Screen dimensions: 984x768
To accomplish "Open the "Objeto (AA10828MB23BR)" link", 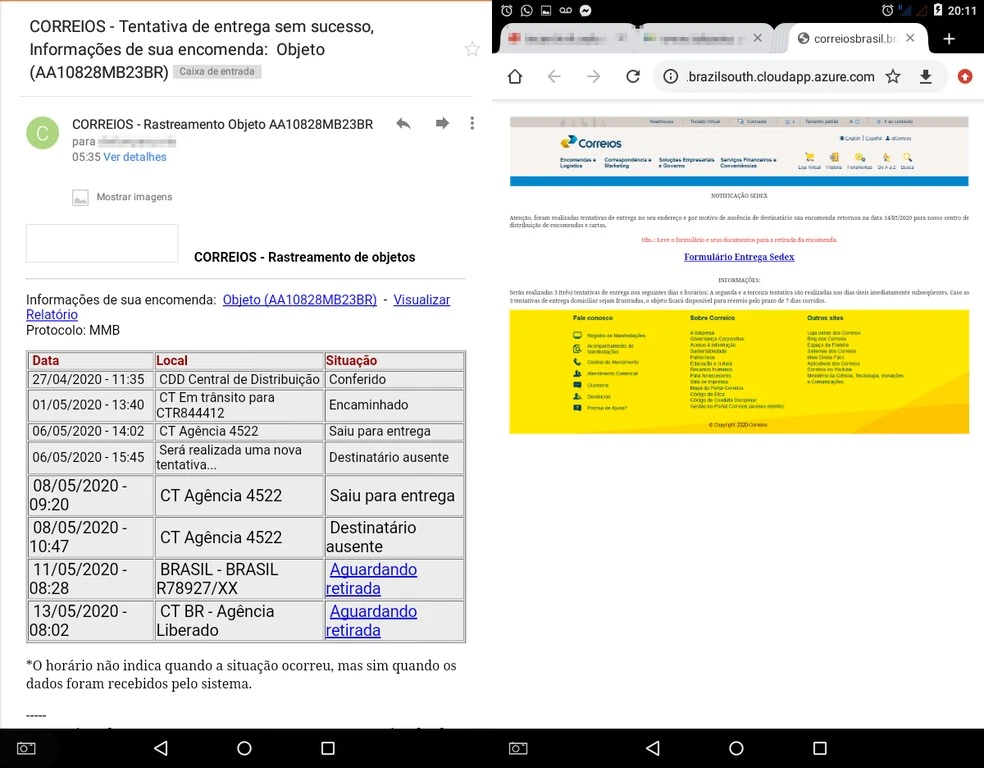I will pyautogui.click(x=299, y=300).
